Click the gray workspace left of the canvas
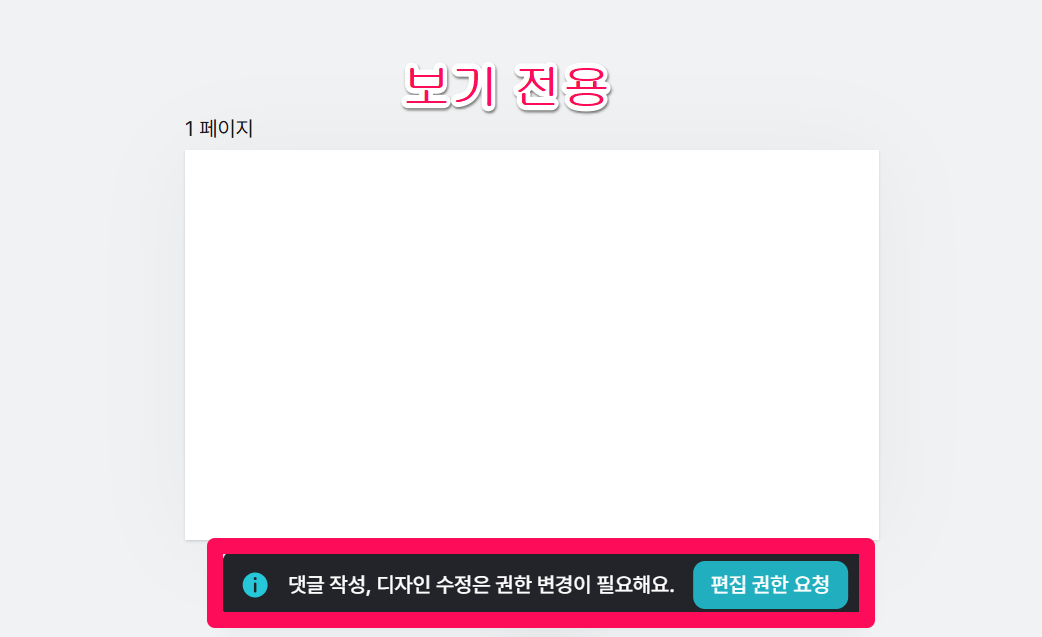This screenshot has width=1042, height=637. point(92,345)
